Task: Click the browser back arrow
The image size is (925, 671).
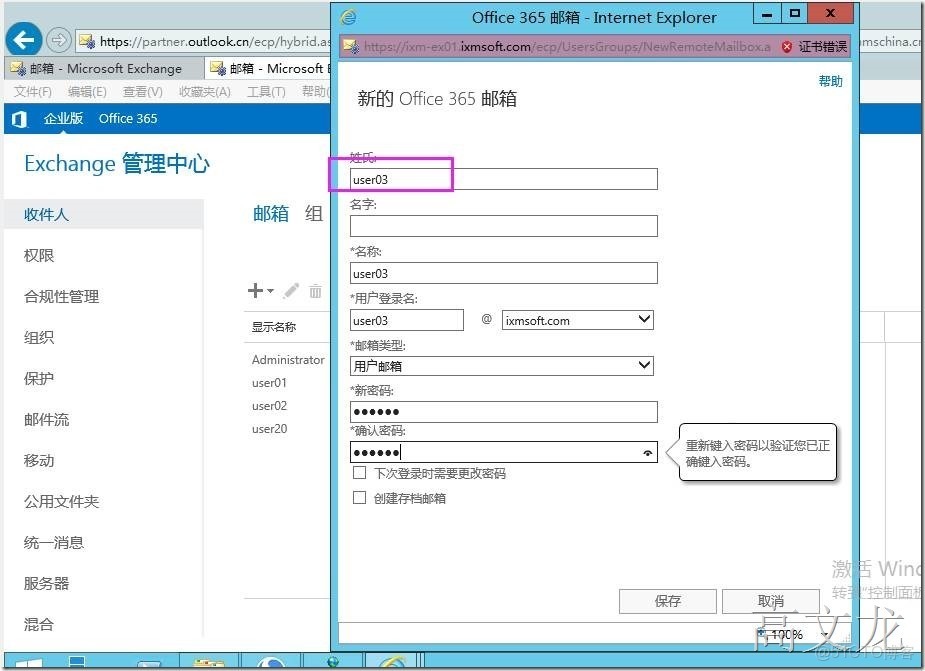Action: coord(22,40)
